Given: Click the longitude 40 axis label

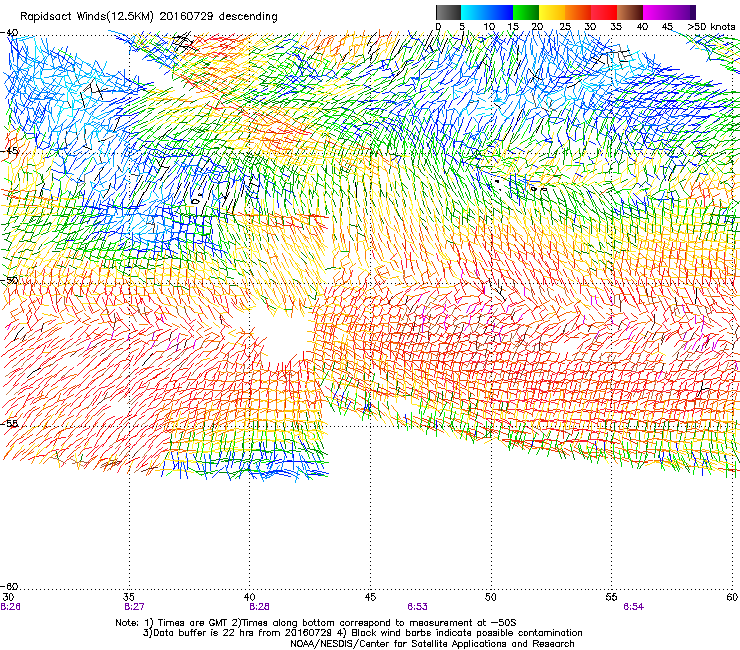Looking at the screenshot, I should tap(249, 597).
